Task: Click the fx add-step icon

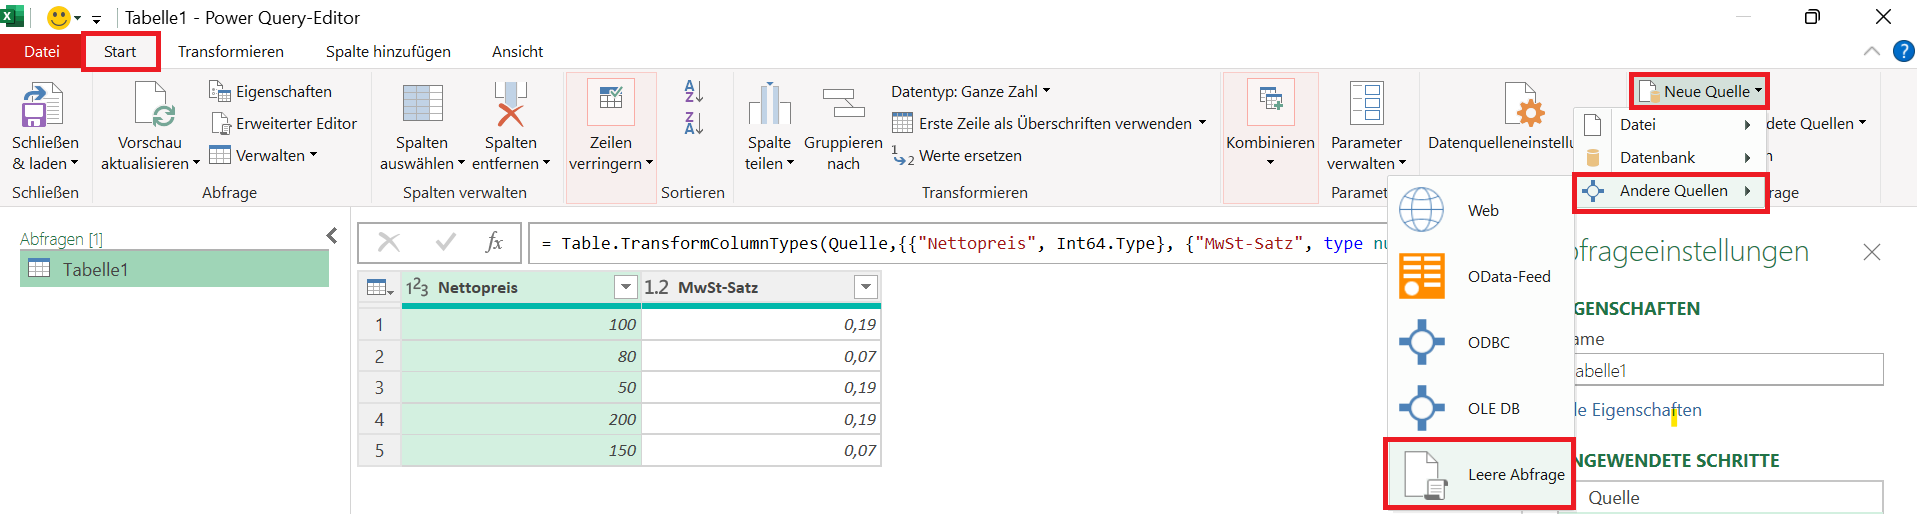Action: click(x=494, y=242)
